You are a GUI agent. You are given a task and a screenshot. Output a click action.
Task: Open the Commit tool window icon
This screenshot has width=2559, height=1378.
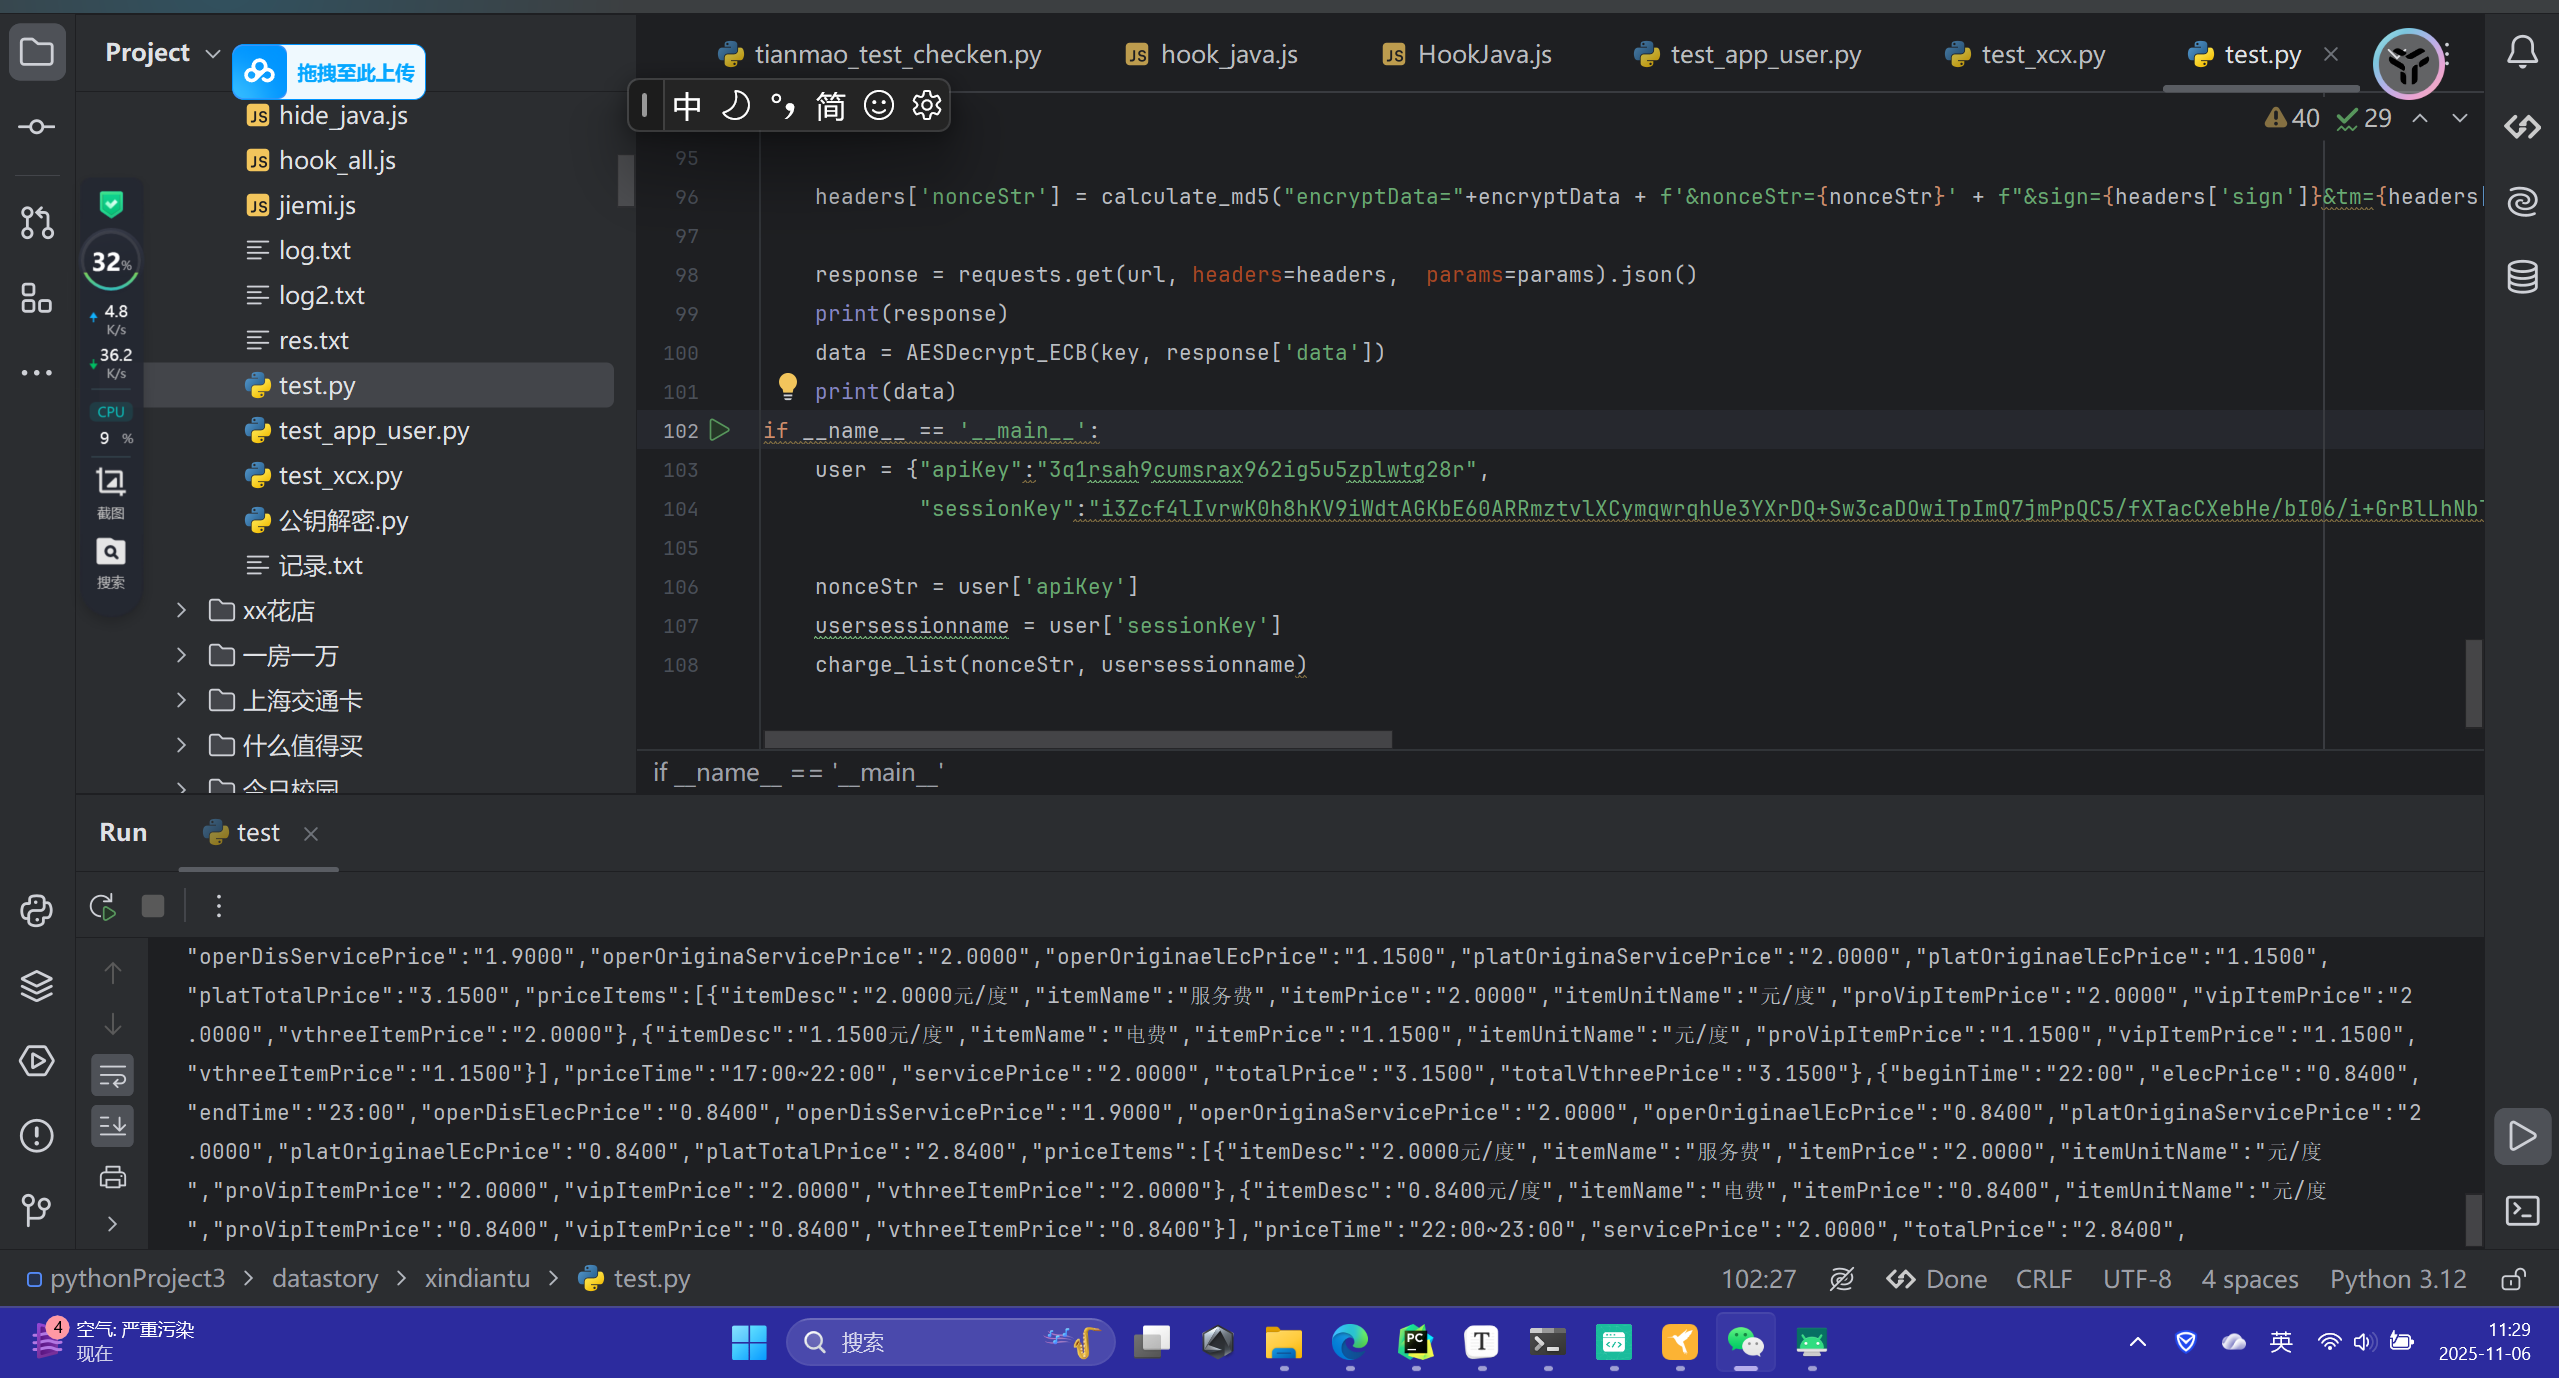click(37, 127)
